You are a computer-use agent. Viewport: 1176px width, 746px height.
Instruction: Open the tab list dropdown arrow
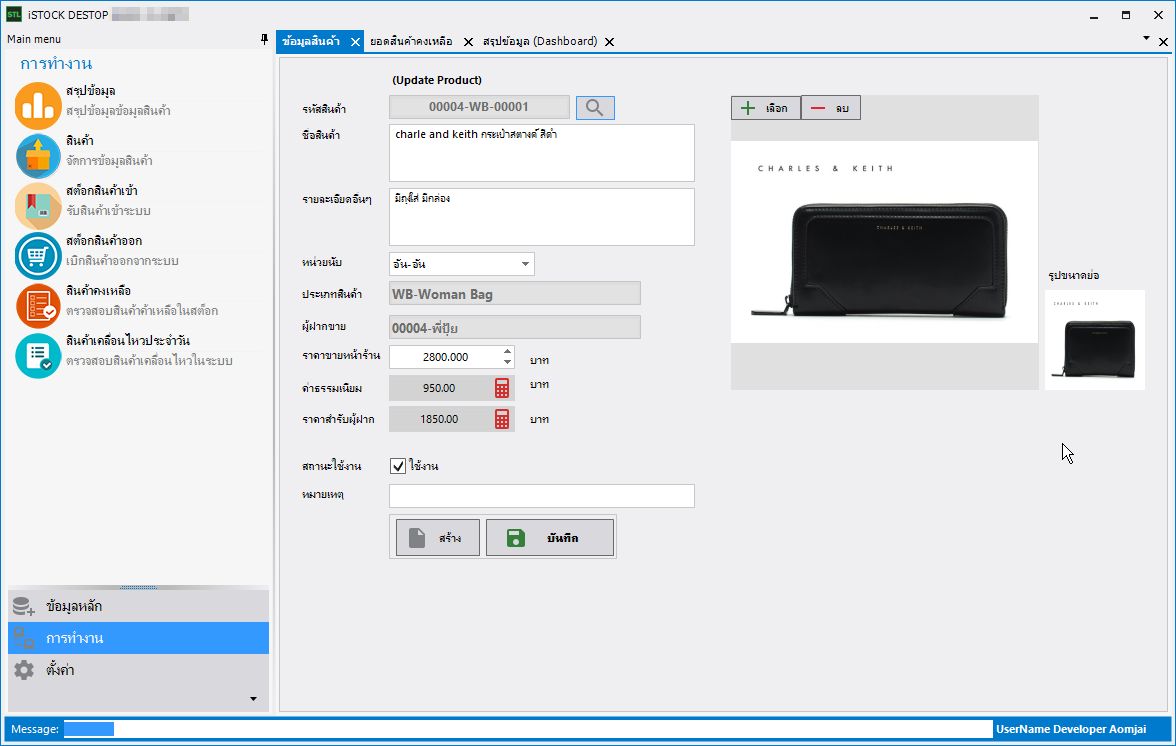click(1146, 37)
